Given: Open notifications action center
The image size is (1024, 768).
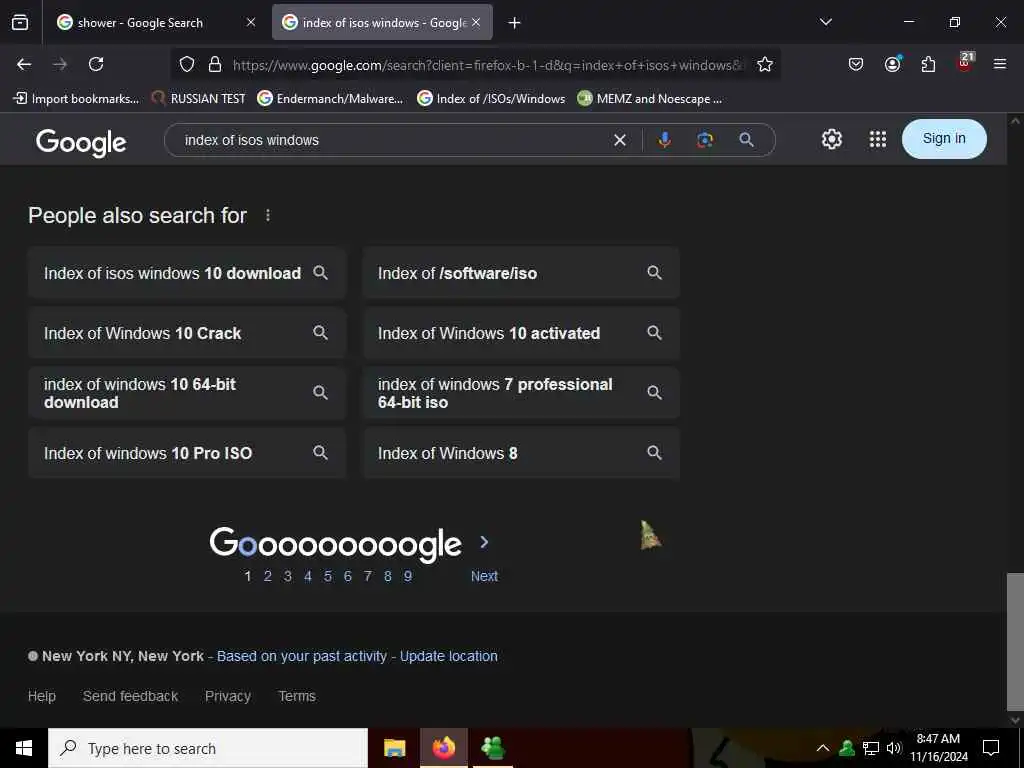Looking at the screenshot, I should click(991, 748).
